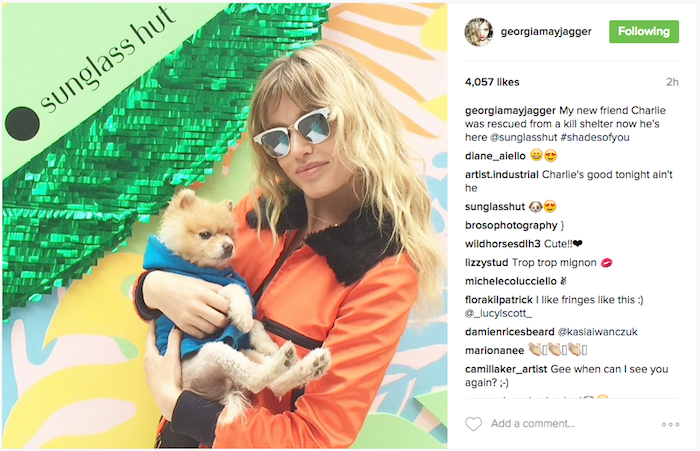Open the @_lucylscott_ mention

point(498,313)
